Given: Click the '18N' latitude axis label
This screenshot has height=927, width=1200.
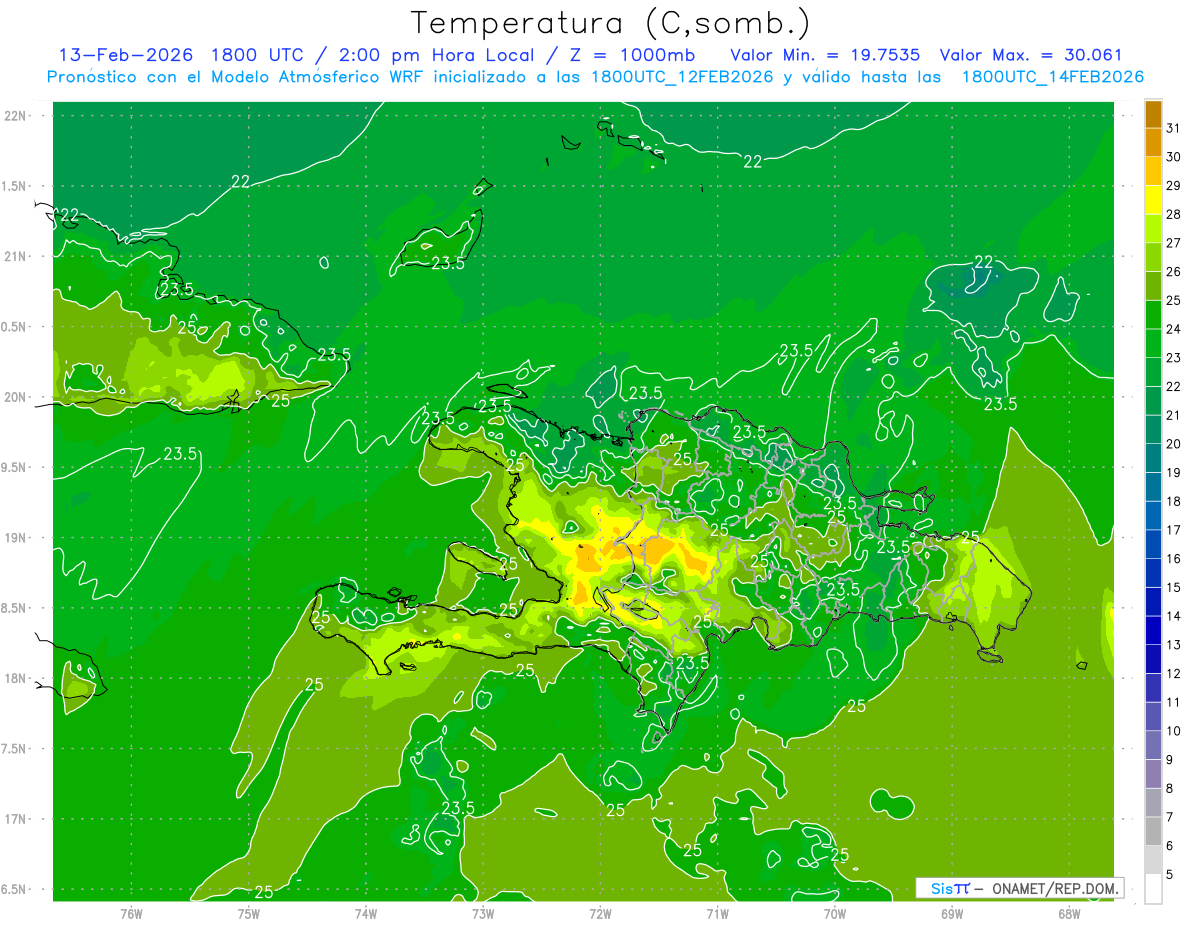Looking at the screenshot, I should (x=16, y=678).
